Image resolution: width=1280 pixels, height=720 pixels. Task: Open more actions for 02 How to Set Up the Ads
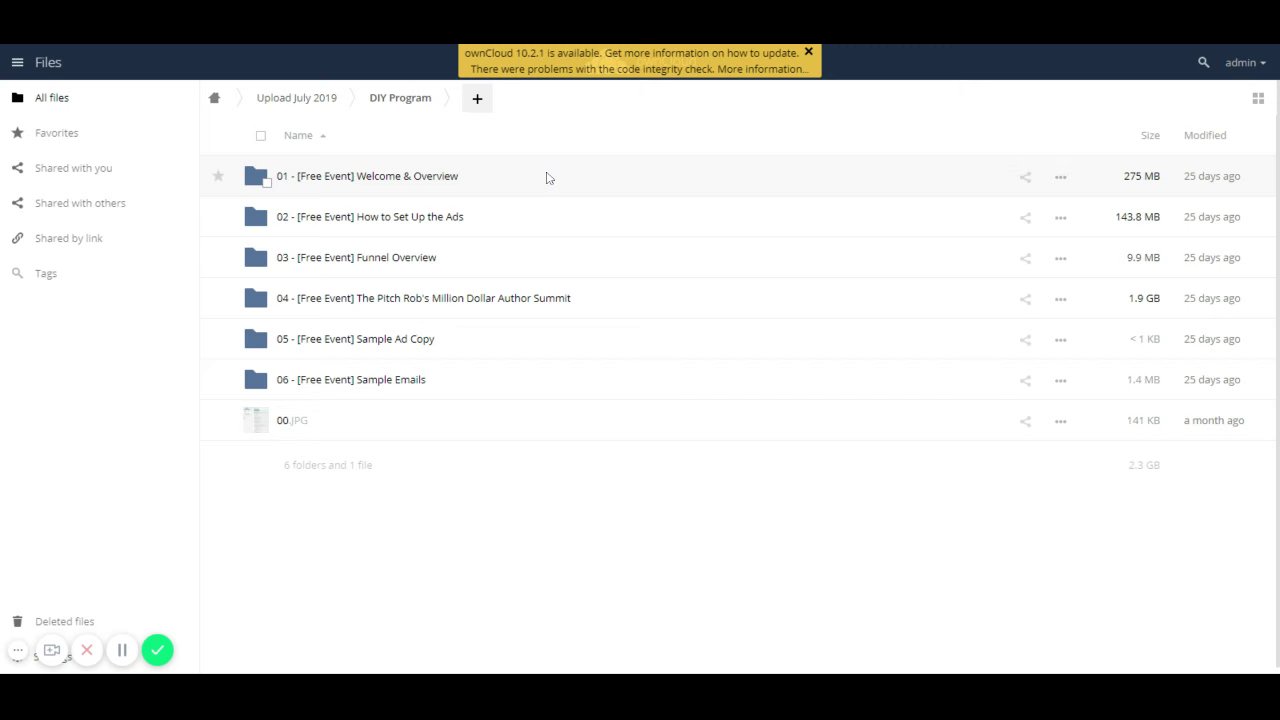pos(1060,218)
